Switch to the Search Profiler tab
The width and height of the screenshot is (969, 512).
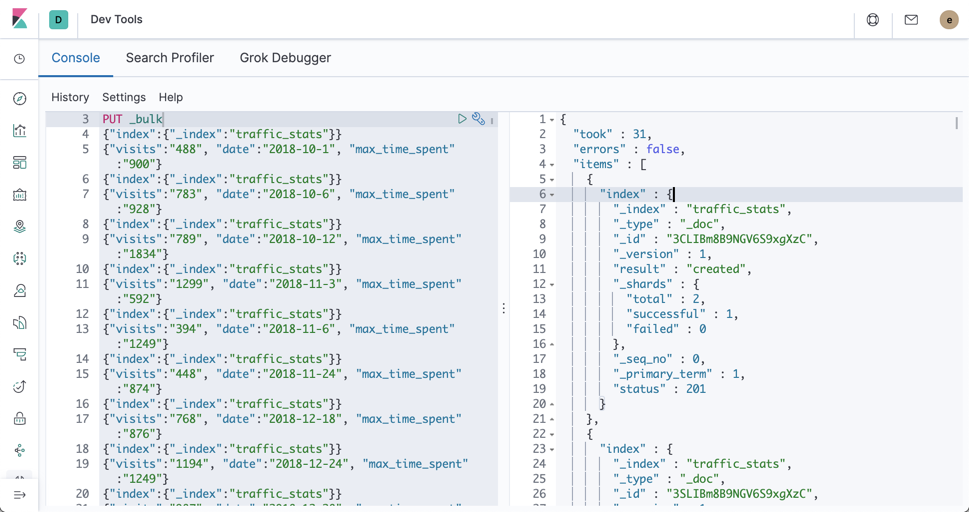point(170,58)
